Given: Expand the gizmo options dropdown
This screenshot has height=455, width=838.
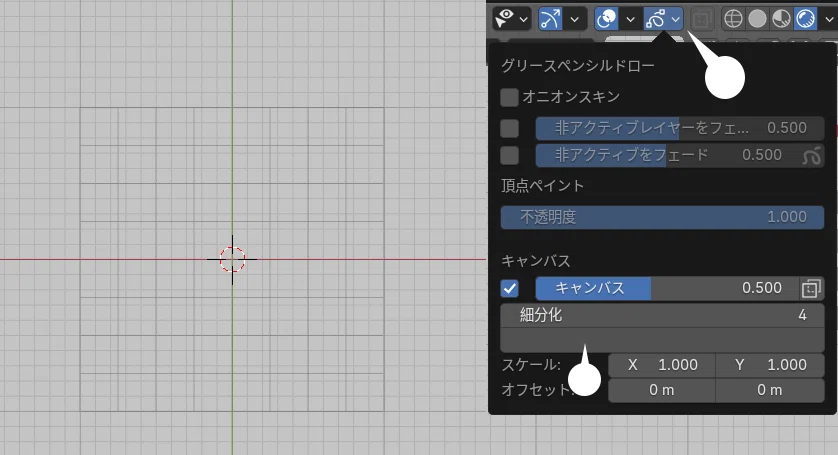Looking at the screenshot, I should coord(575,19).
